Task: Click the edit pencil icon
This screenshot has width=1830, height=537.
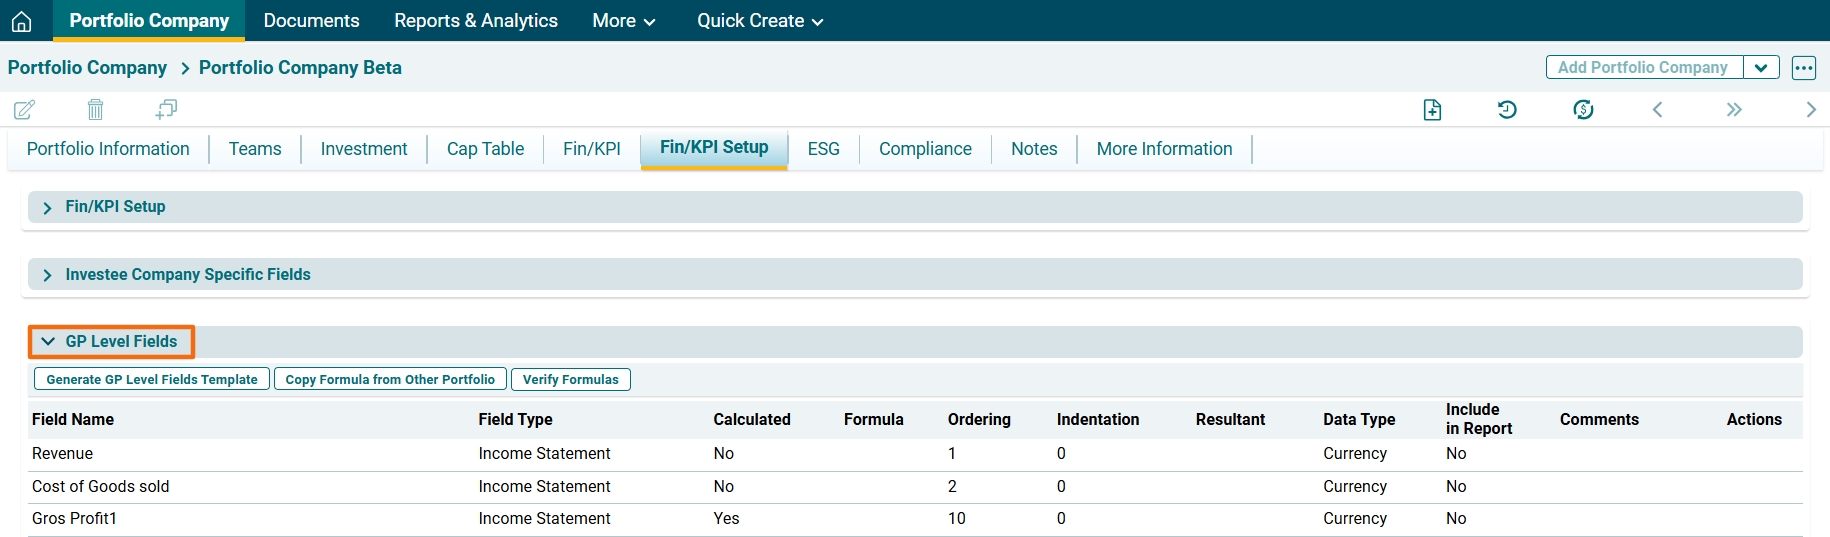Action: (24, 109)
